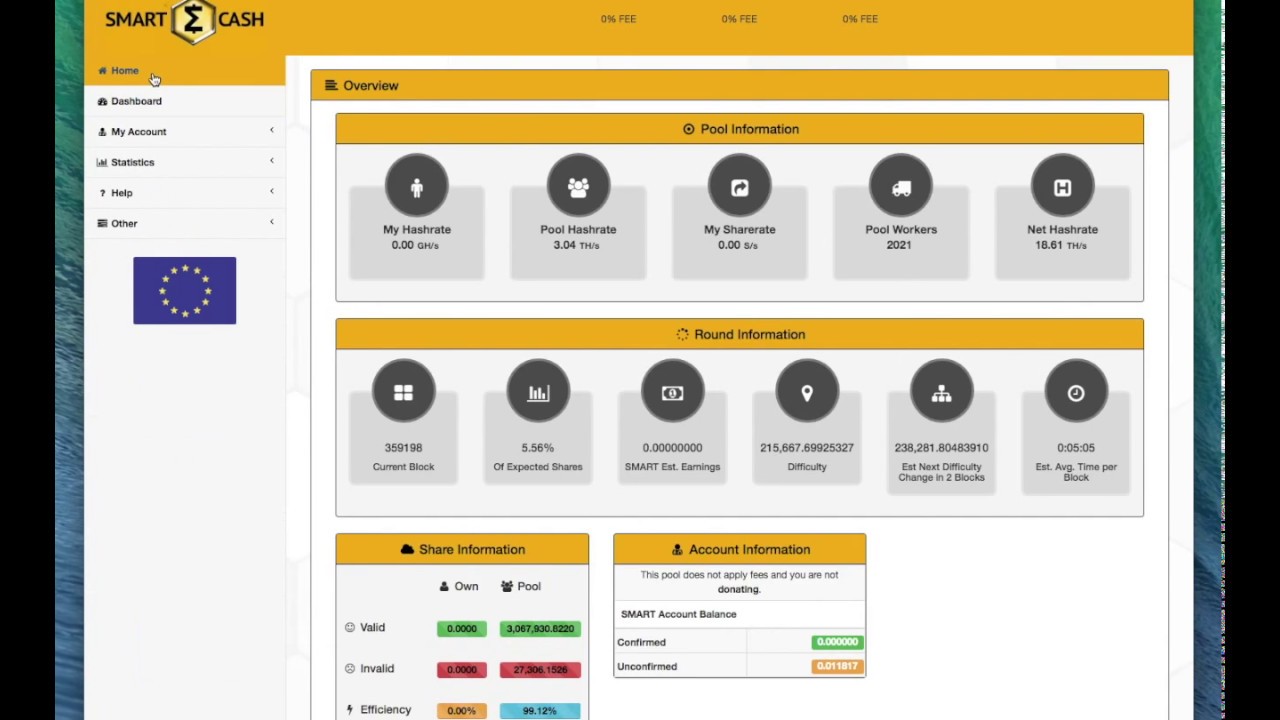Click the Account Information user icon
This screenshot has width=1280, height=720.
pos(677,550)
